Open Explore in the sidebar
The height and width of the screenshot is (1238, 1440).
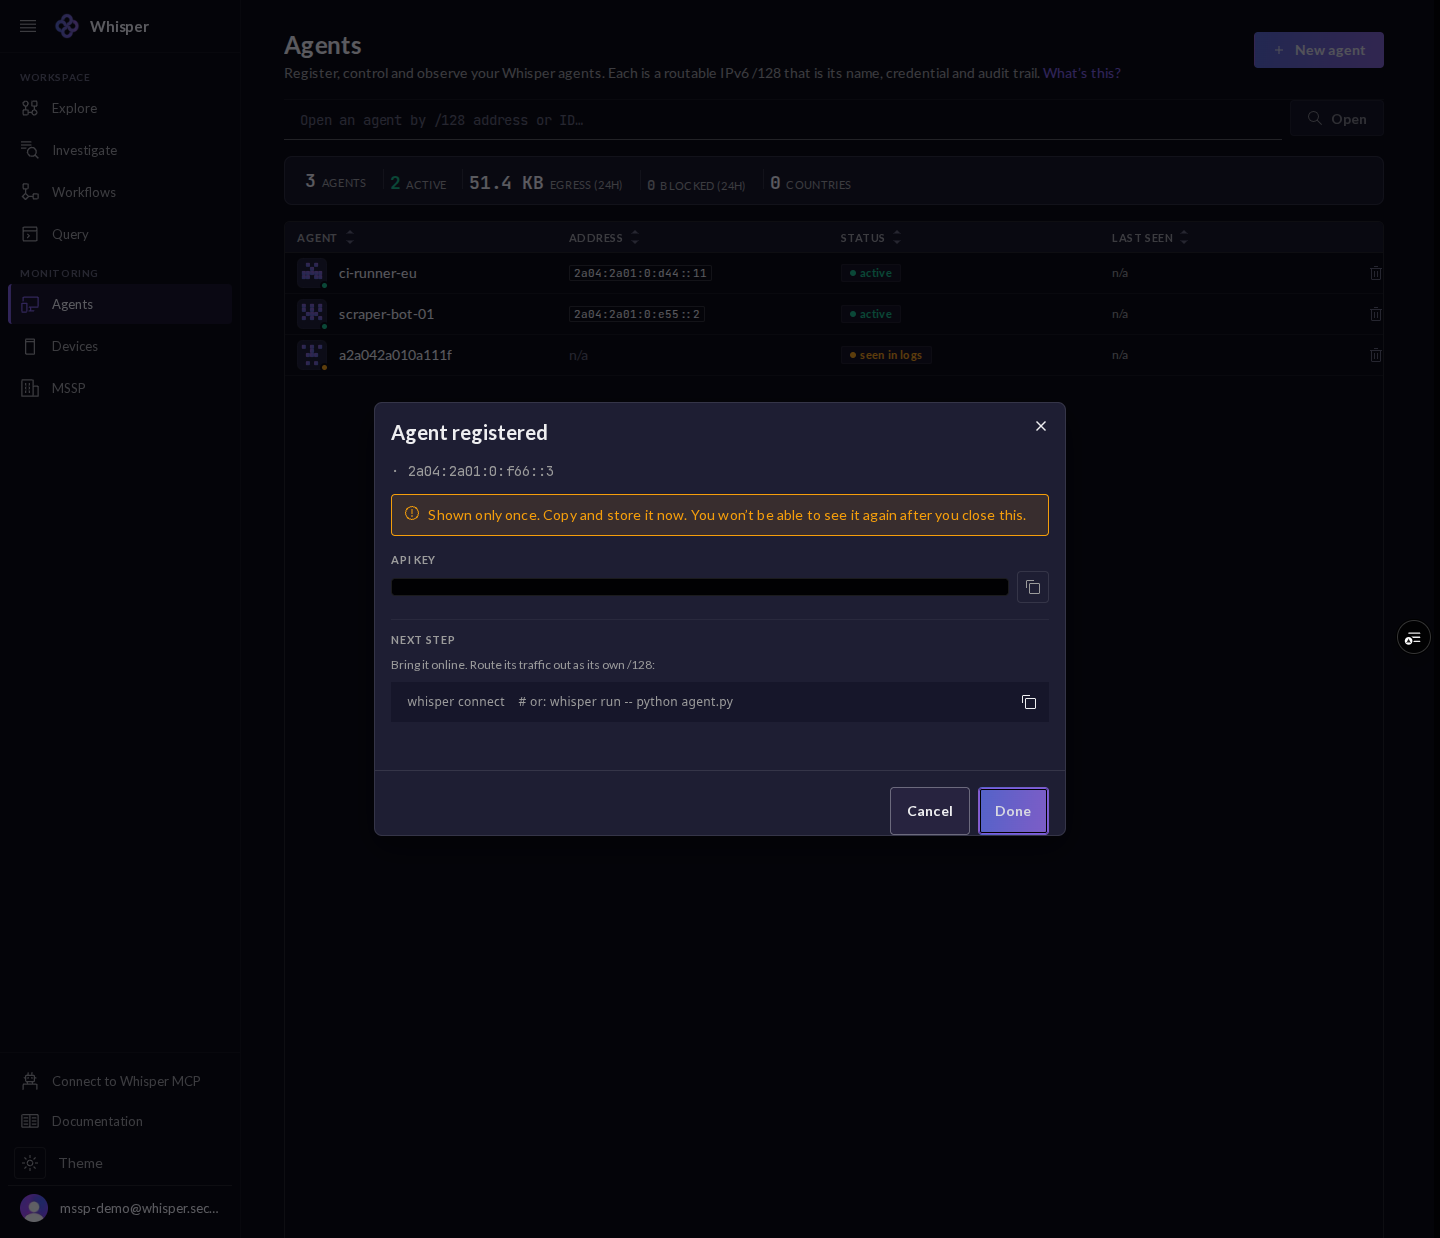120,108
